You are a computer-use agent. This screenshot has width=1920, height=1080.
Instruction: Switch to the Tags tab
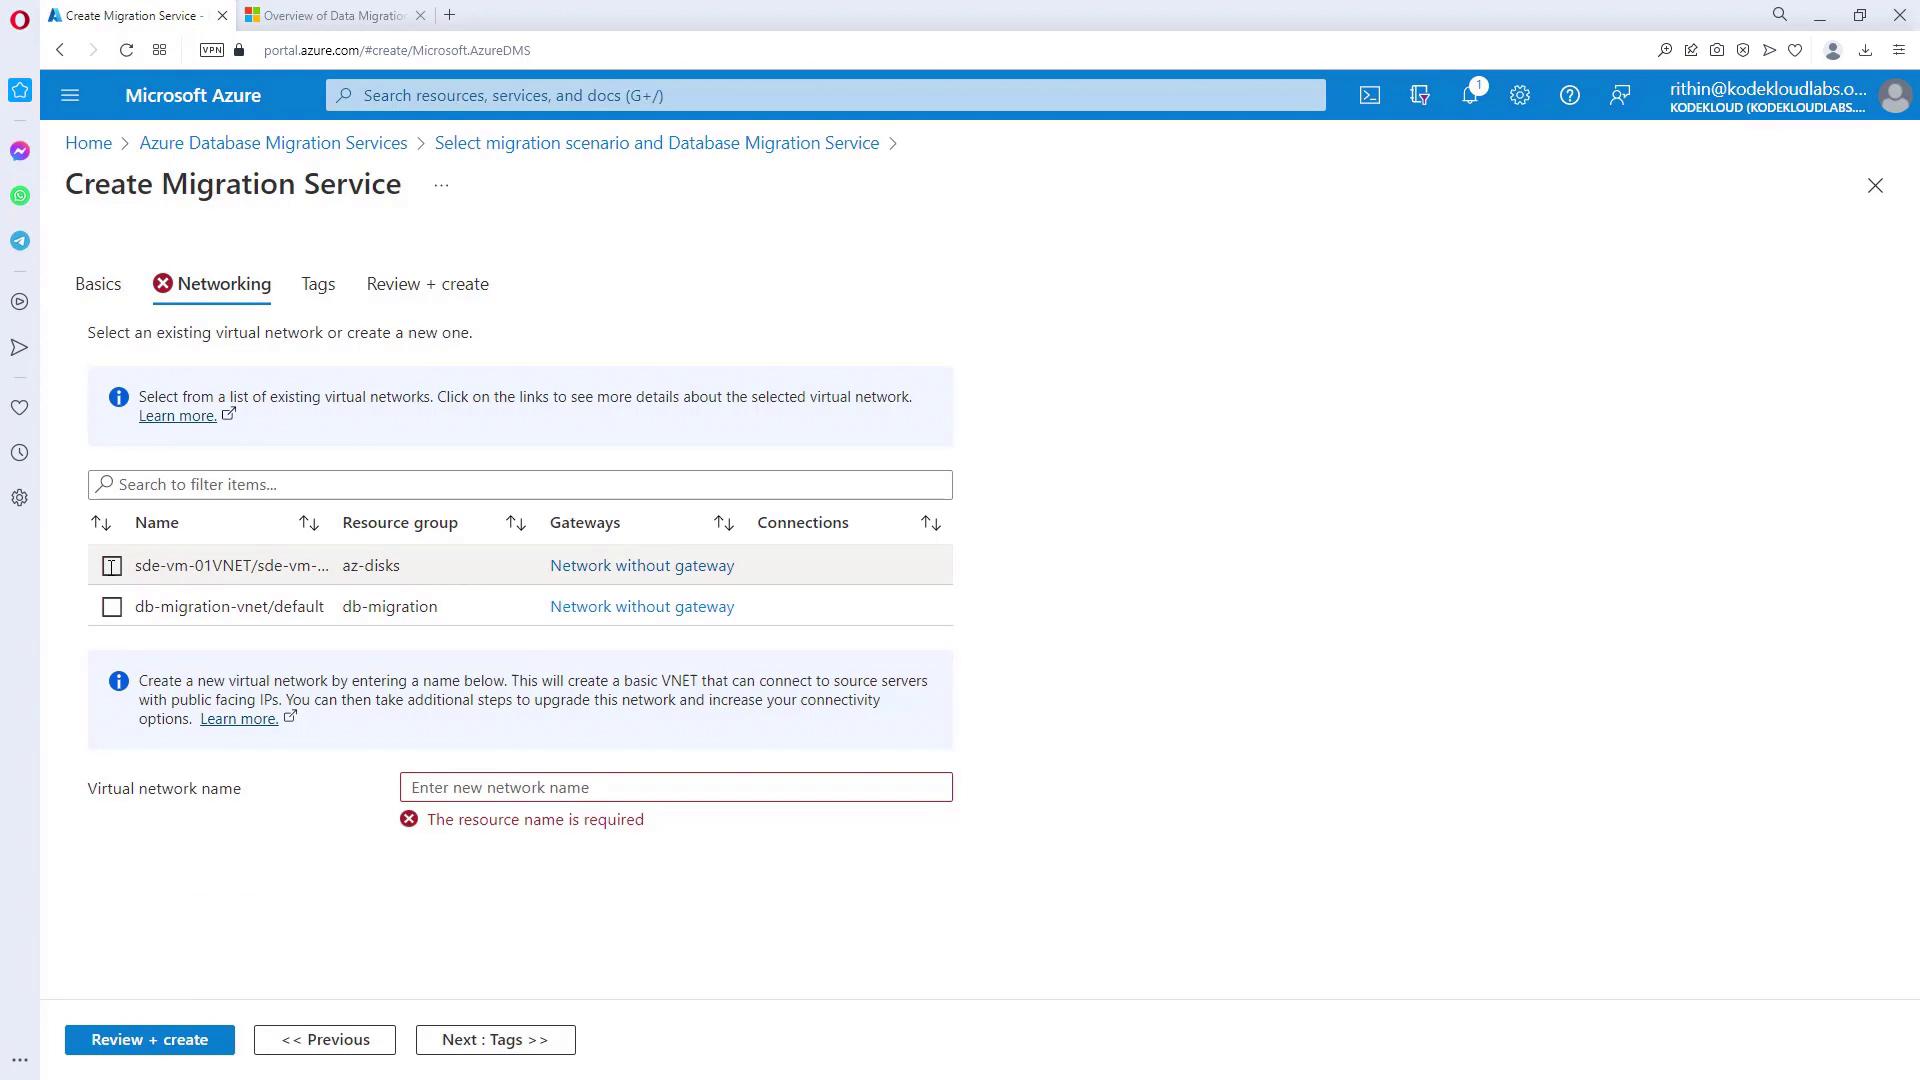[x=318, y=284]
